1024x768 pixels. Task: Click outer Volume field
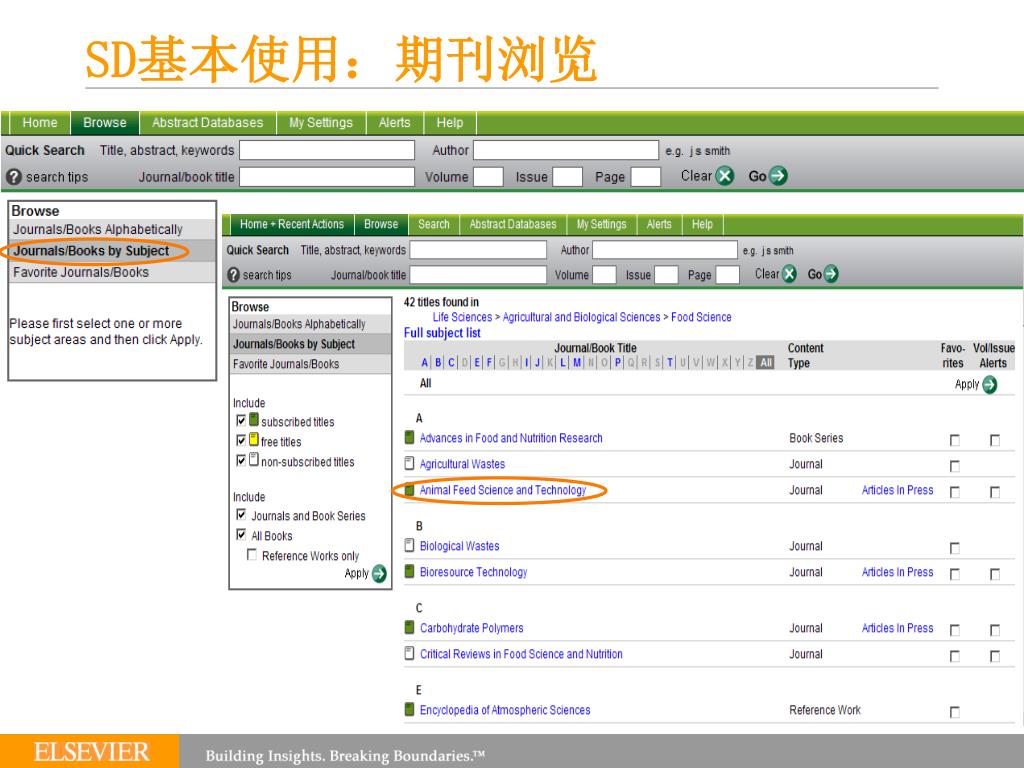pos(488,177)
